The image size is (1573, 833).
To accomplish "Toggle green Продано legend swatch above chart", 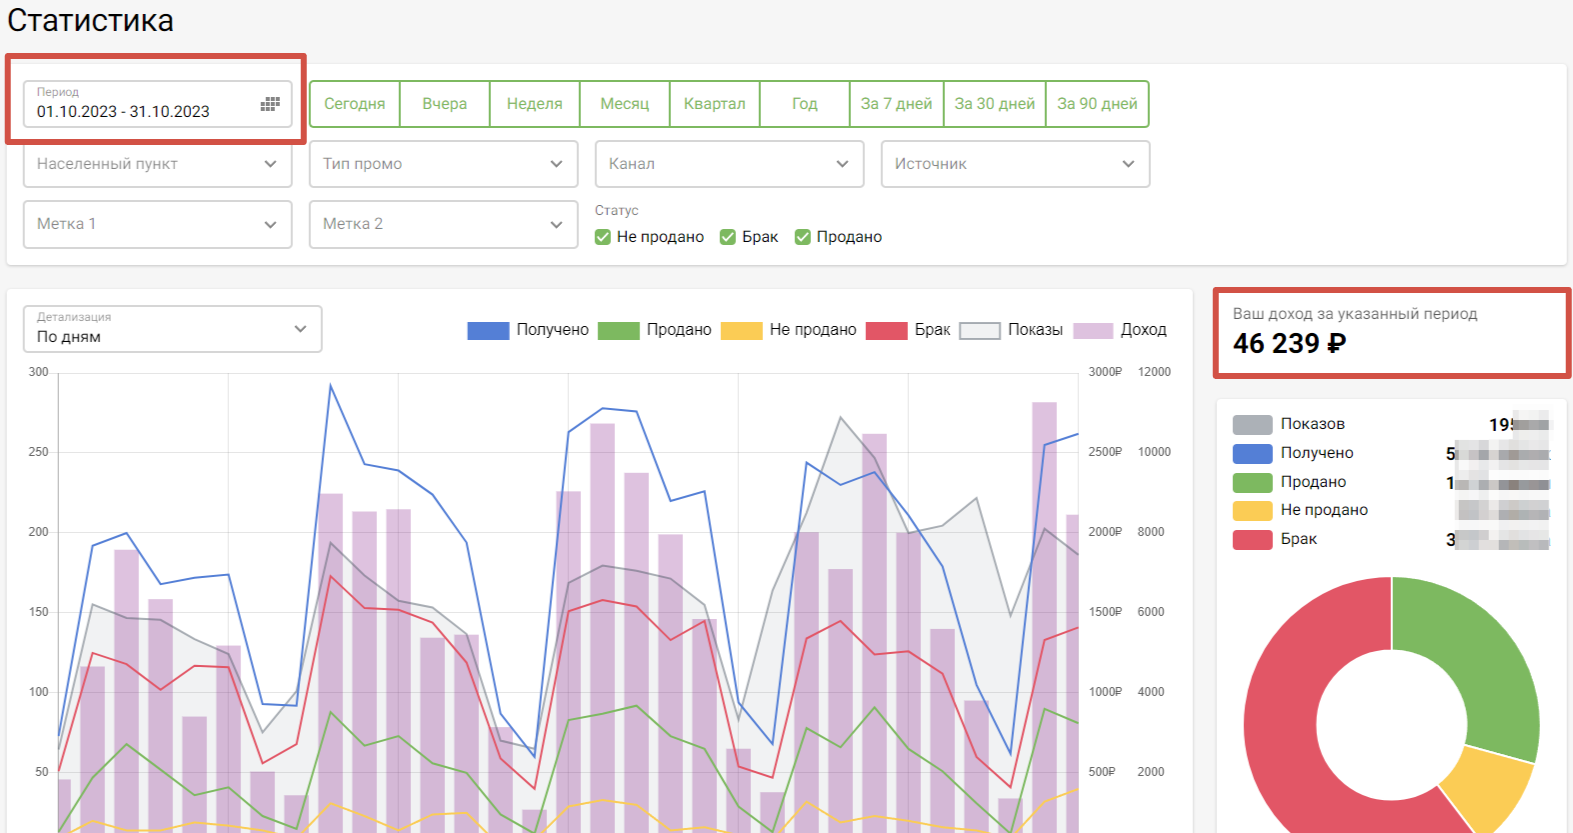I will coord(618,331).
